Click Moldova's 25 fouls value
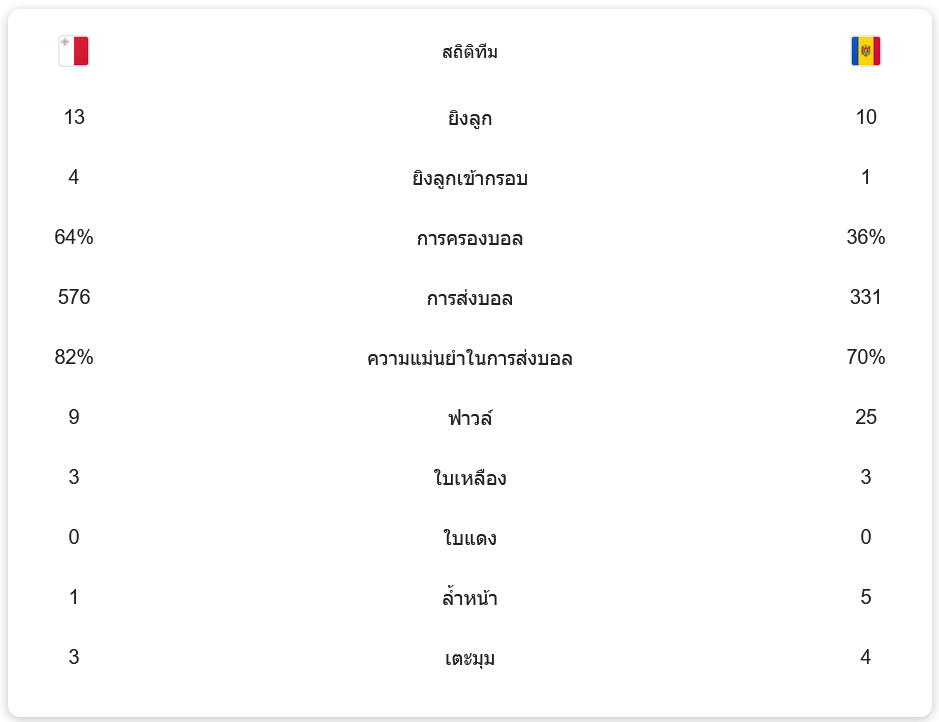The image size is (939, 722). point(865,417)
